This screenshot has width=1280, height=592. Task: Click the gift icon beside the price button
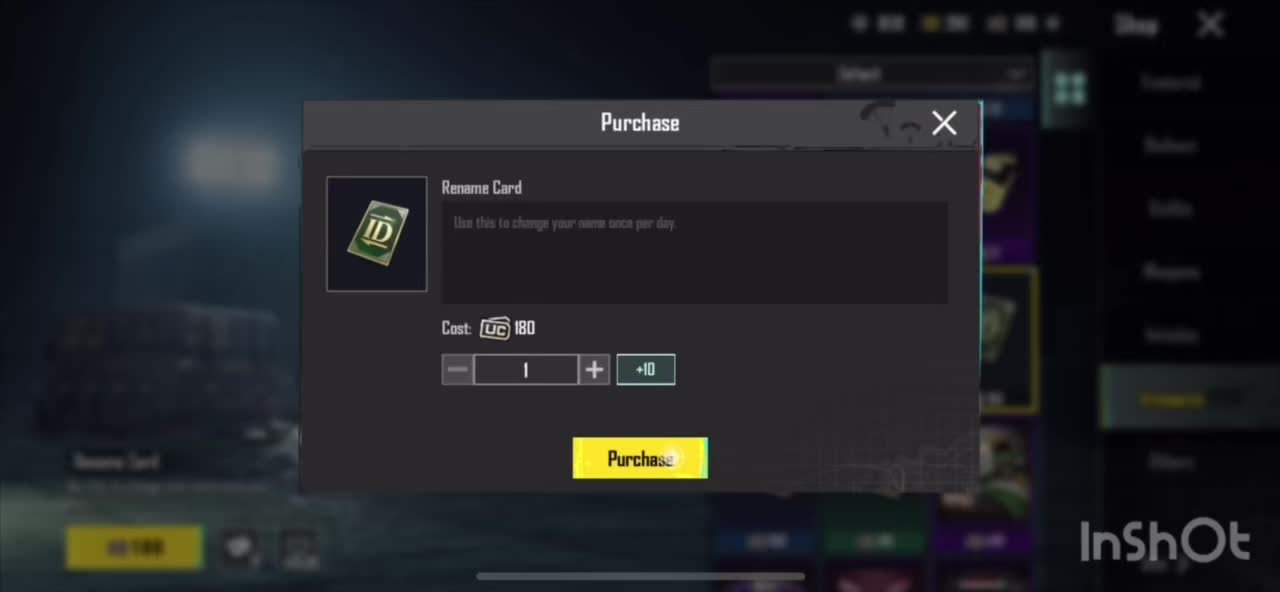[x=240, y=548]
